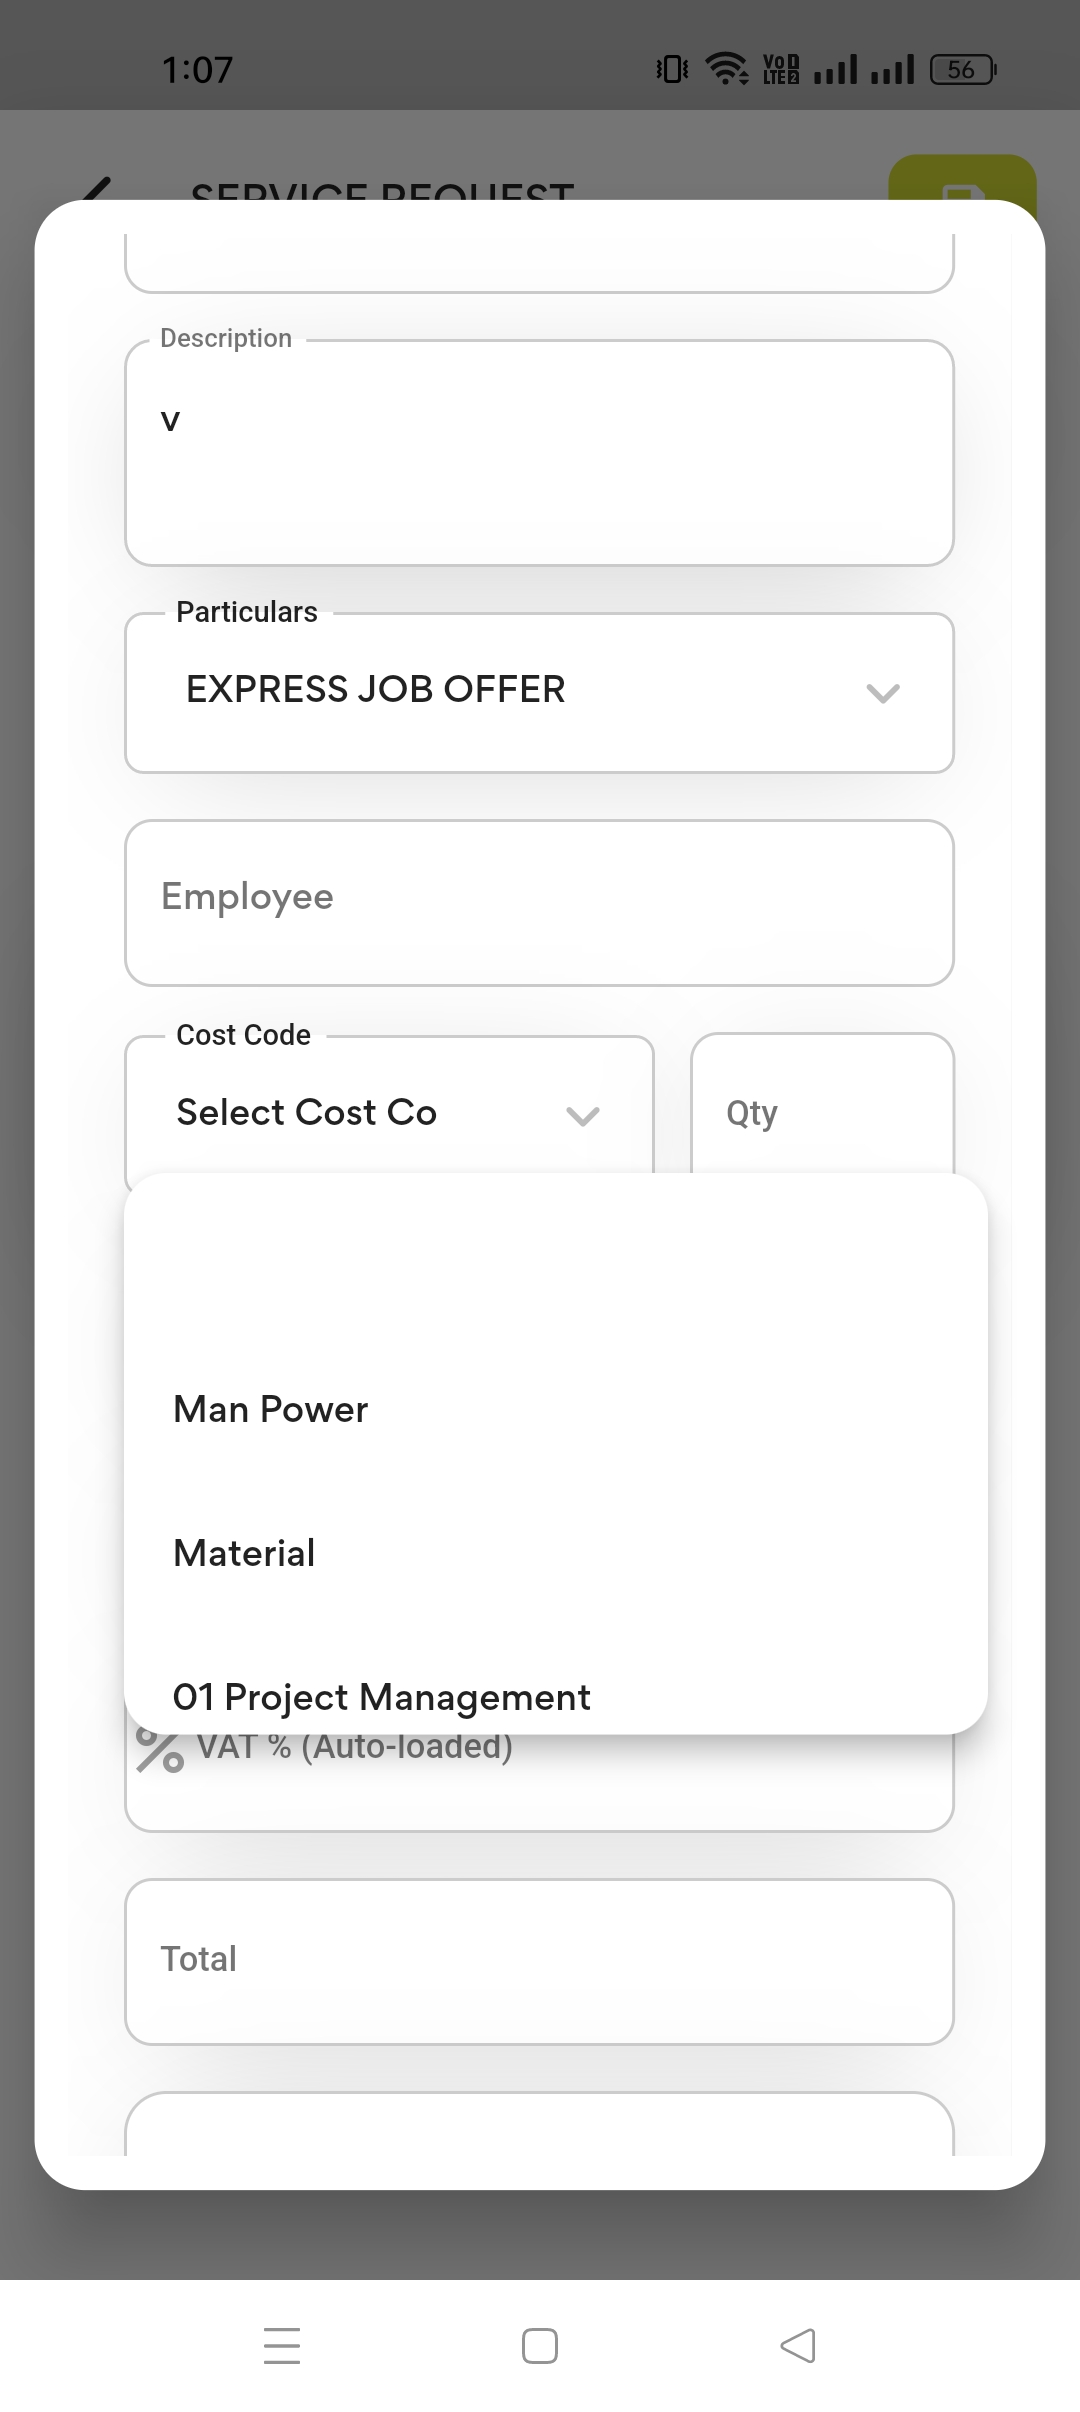Tap the SERVICE REQUEST page title
The image size is (1080, 2412).
[382, 189]
